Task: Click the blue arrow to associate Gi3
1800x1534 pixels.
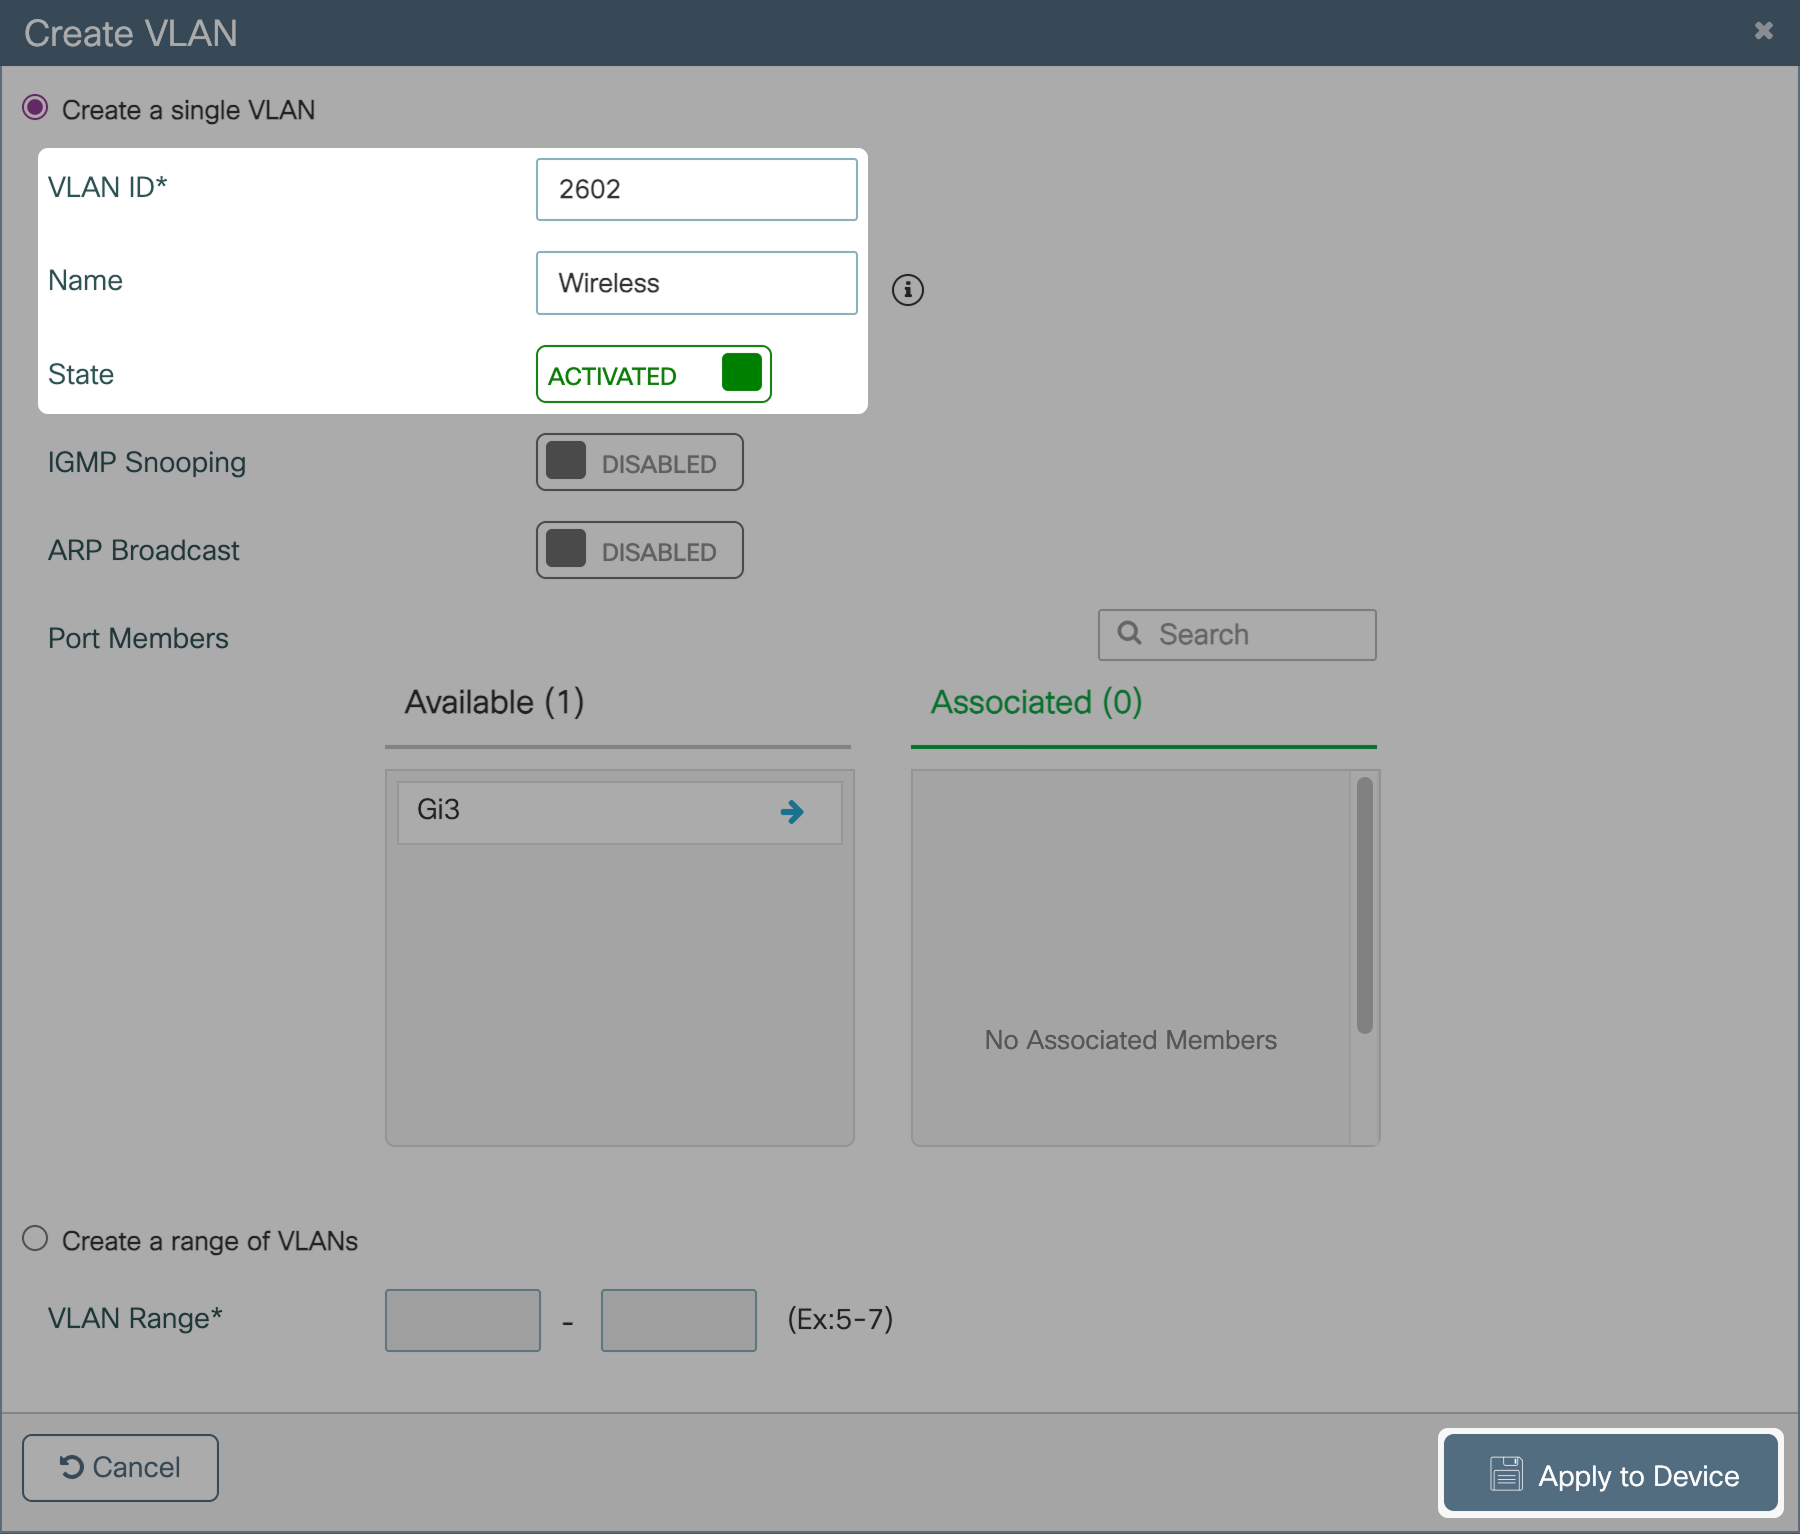Action: 792,812
